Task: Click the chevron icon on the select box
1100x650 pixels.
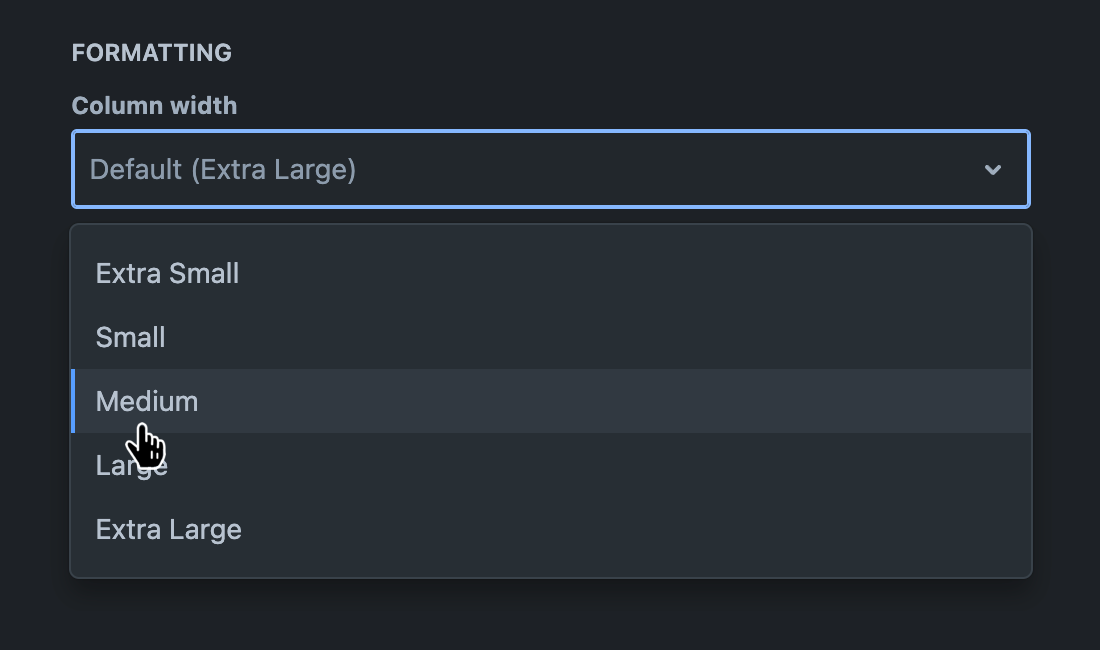Action: (x=993, y=169)
